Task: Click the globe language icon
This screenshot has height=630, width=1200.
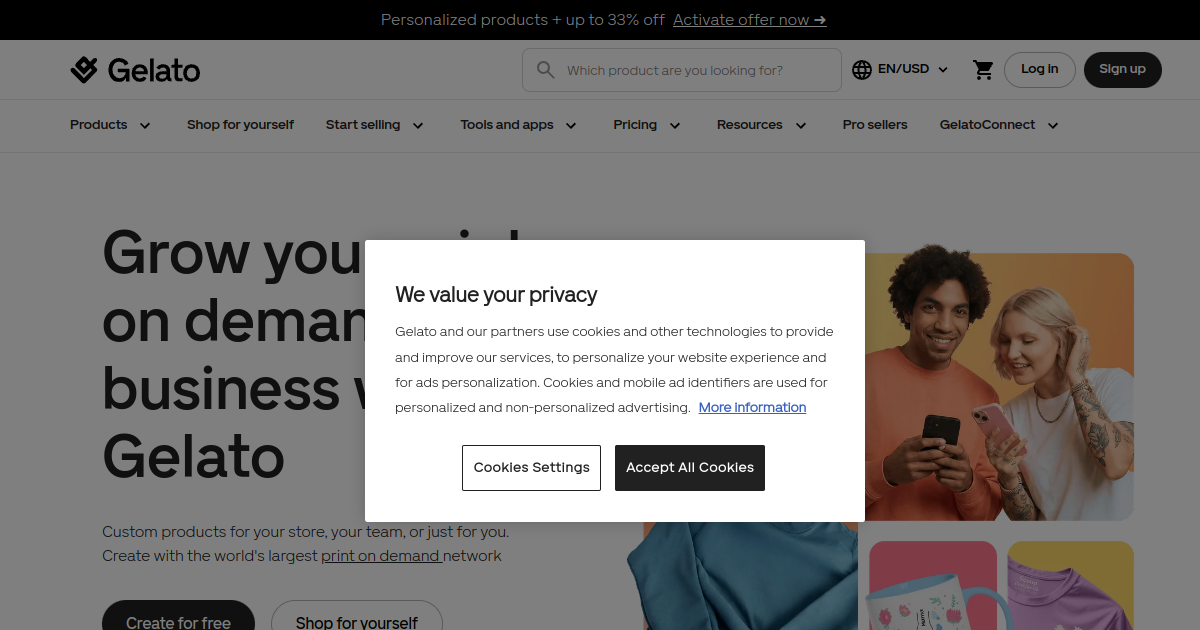Action: pyautogui.click(x=862, y=70)
